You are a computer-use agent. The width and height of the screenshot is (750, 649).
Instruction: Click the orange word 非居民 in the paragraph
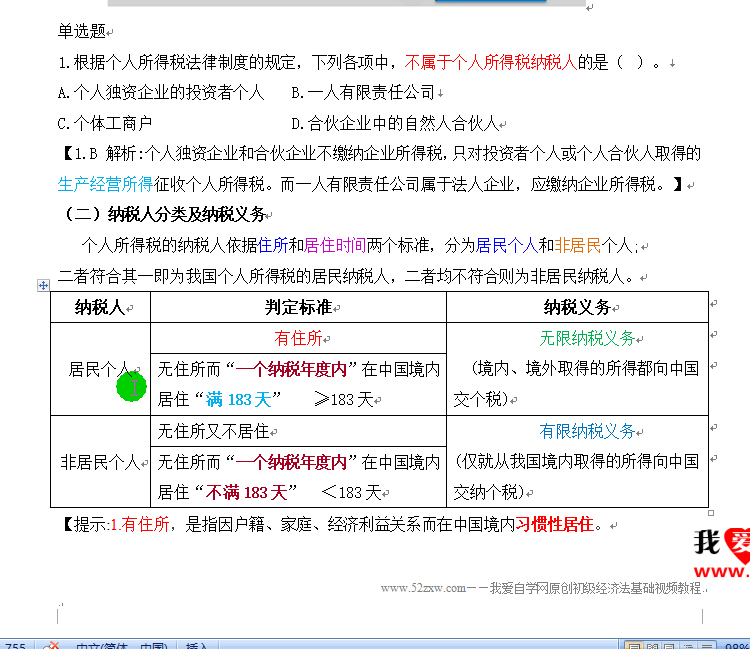pyautogui.click(x=578, y=245)
